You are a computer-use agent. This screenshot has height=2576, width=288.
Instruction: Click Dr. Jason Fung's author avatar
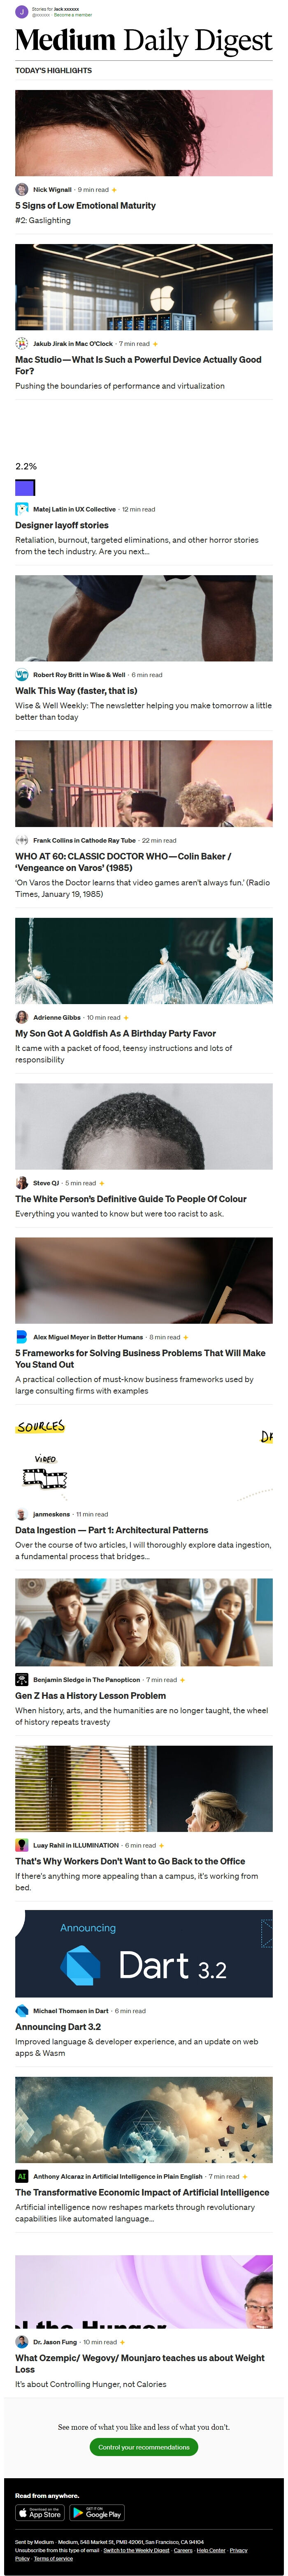(21, 2342)
